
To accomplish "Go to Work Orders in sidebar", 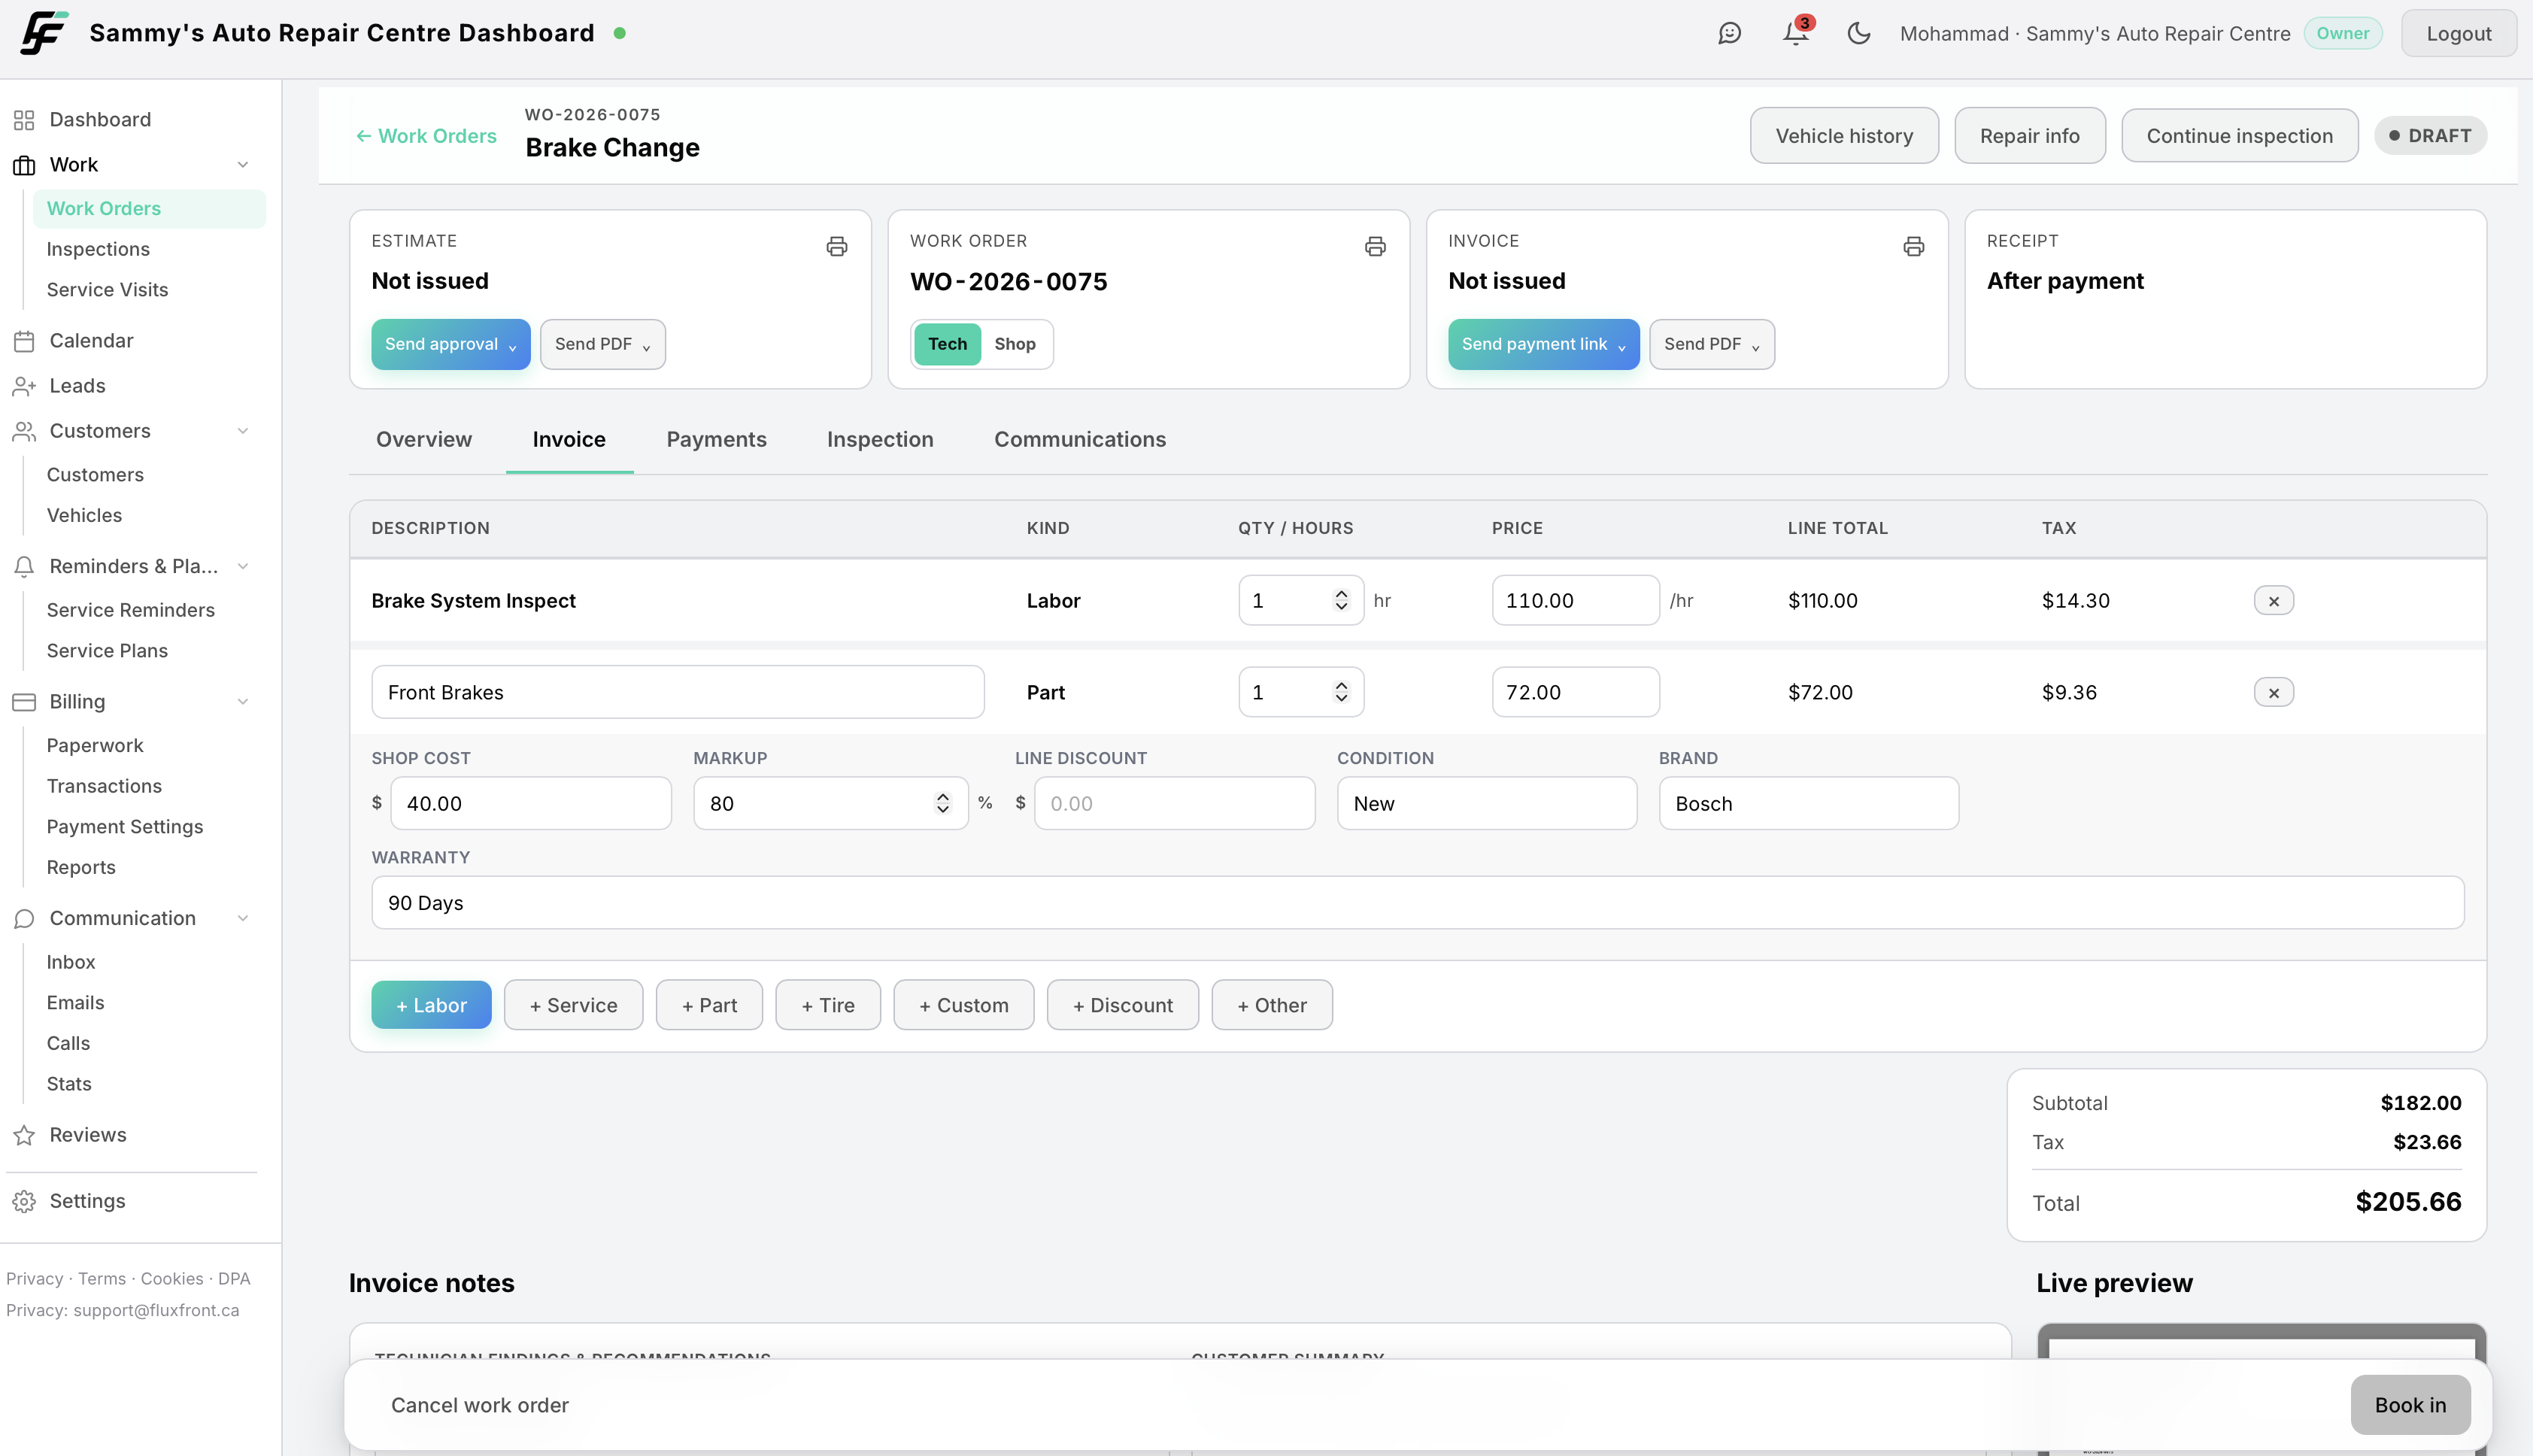I will pyautogui.click(x=149, y=209).
